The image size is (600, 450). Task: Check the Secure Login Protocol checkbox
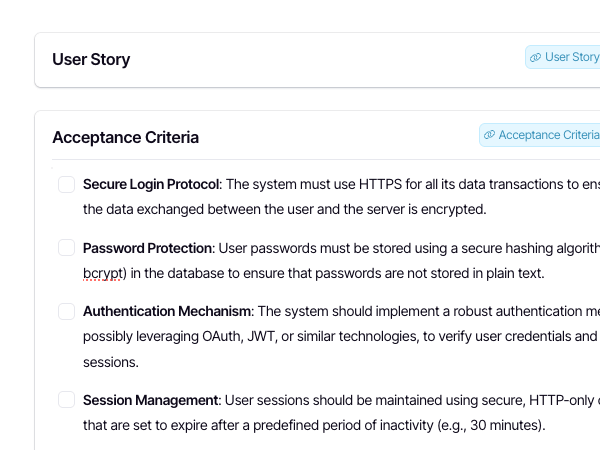[x=67, y=184]
